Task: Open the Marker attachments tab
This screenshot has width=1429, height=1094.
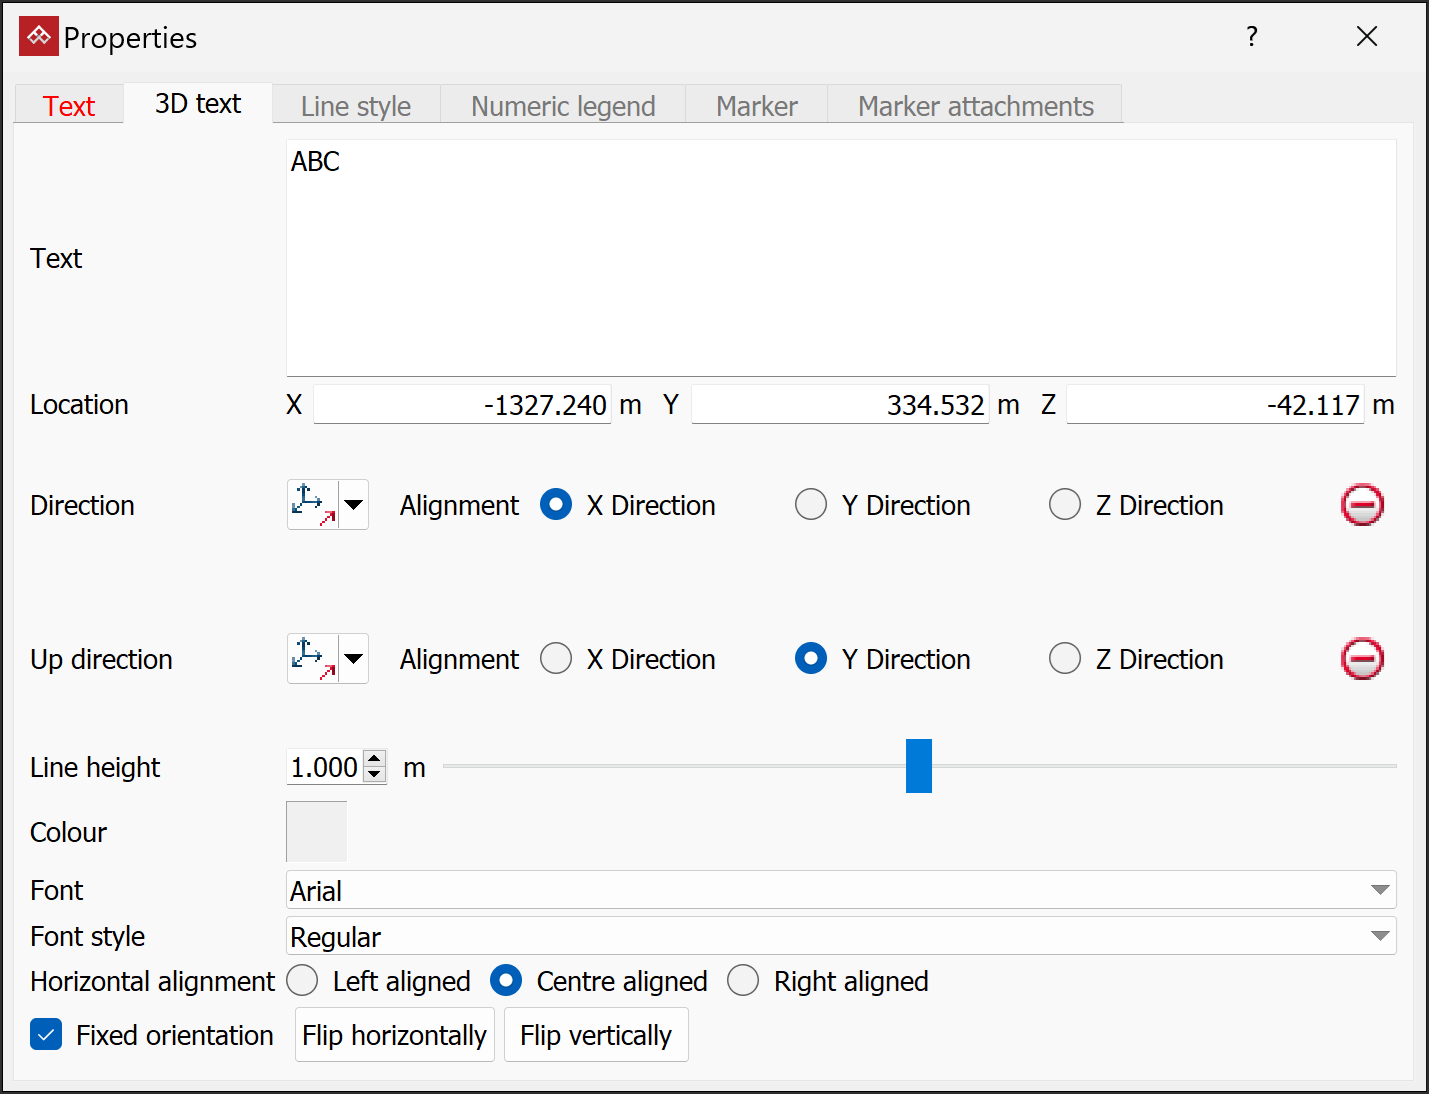Action: coord(975,106)
